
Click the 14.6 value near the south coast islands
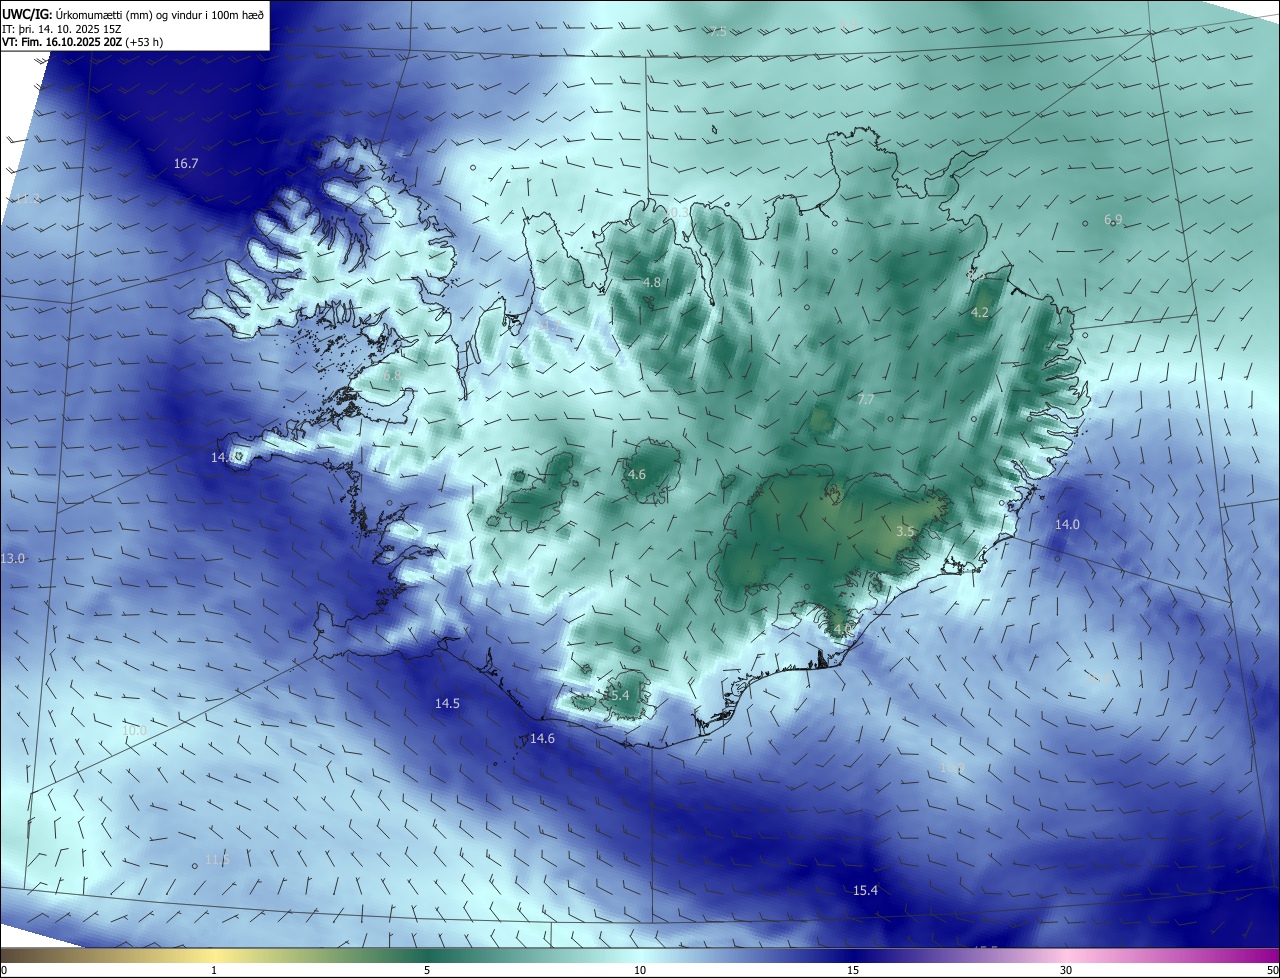(542, 739)
